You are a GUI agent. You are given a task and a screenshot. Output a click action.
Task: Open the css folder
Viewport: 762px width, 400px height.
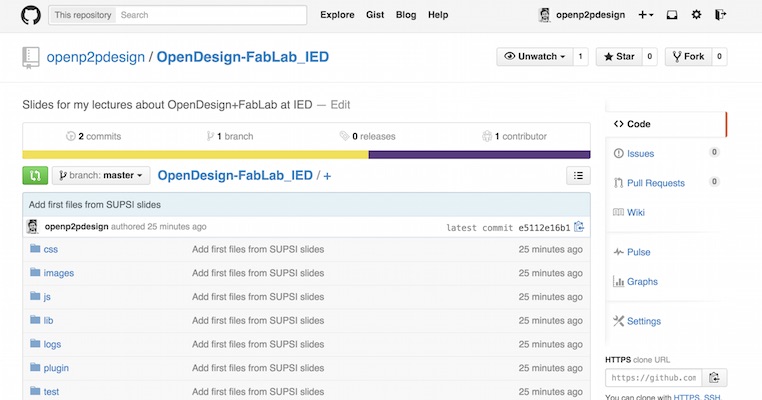click(51, 249)
